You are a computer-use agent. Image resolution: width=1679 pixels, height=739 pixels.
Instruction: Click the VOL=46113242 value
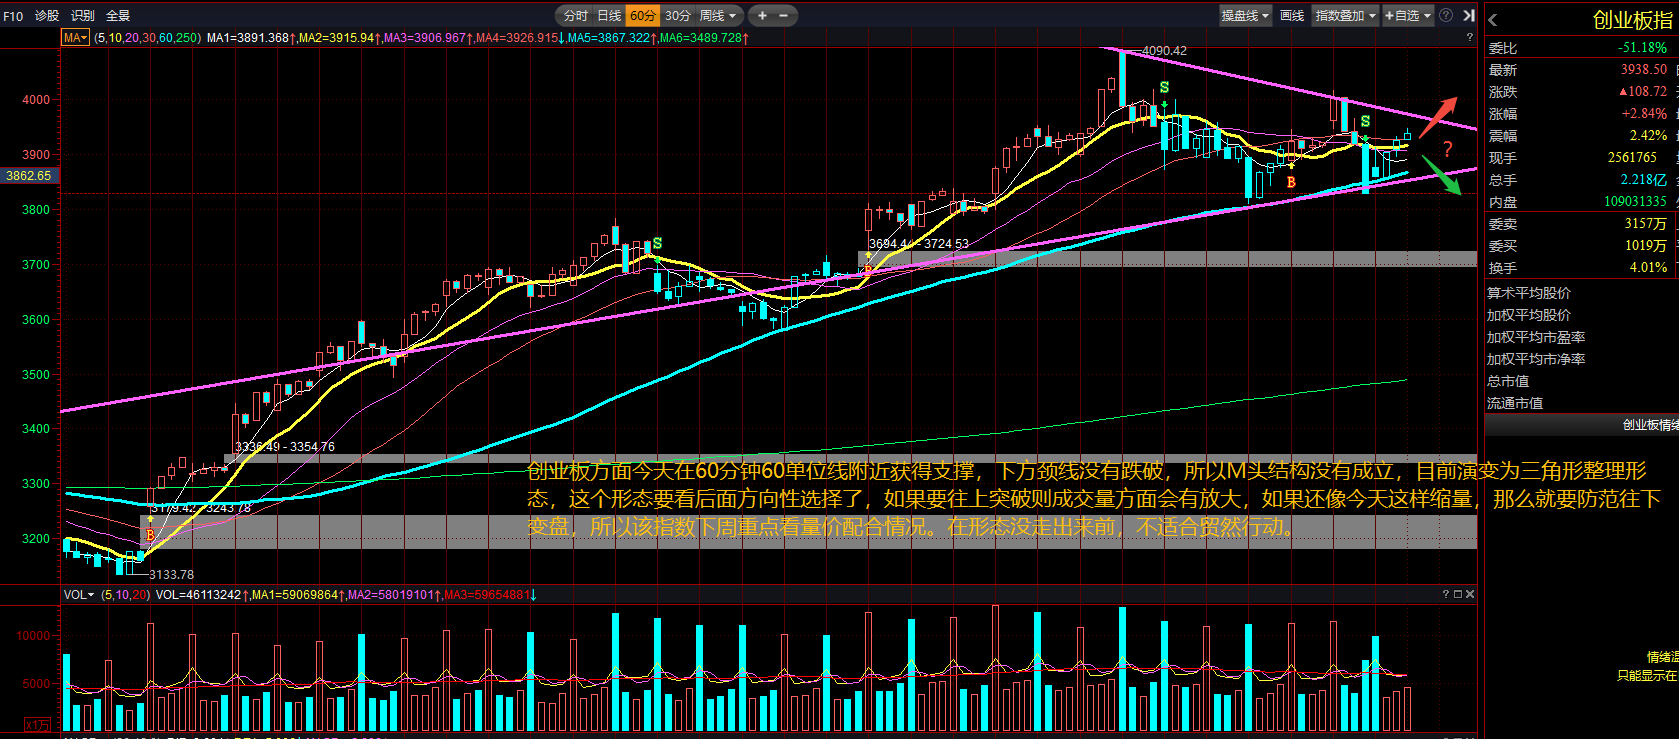202,595
